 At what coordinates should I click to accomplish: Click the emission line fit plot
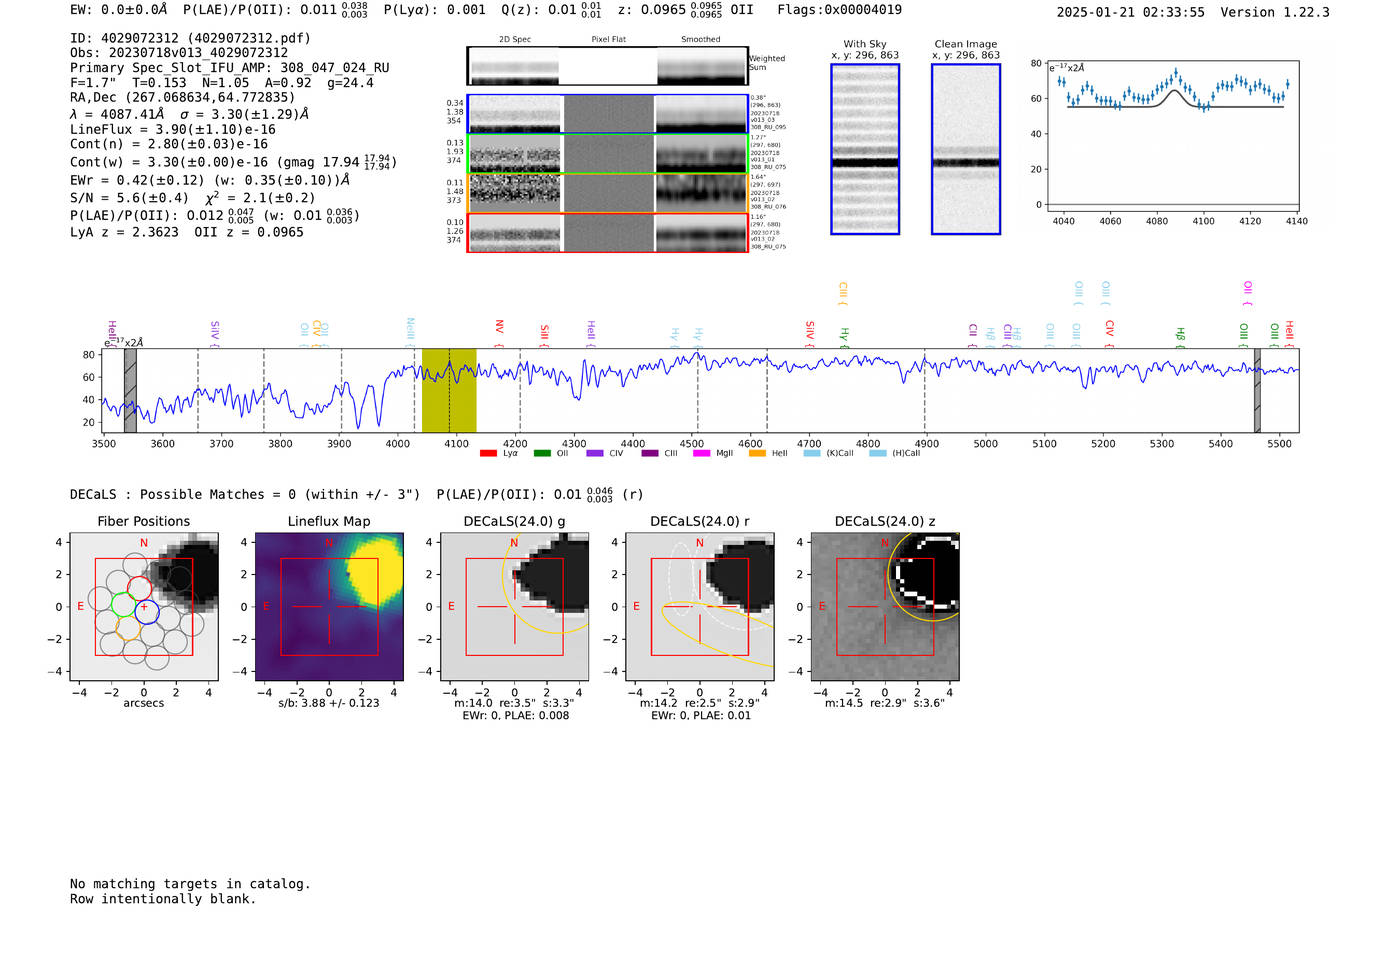coord(1173,135)
